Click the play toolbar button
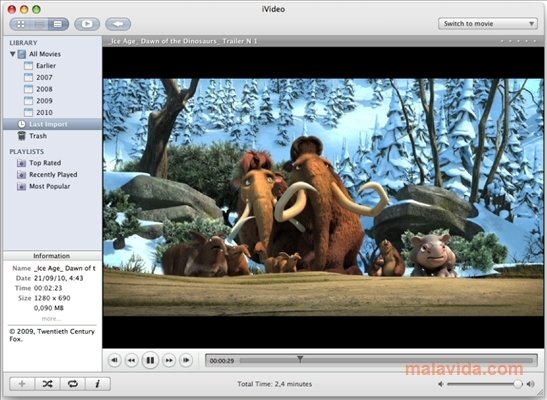The image size is (547, 400). [87, 24]
